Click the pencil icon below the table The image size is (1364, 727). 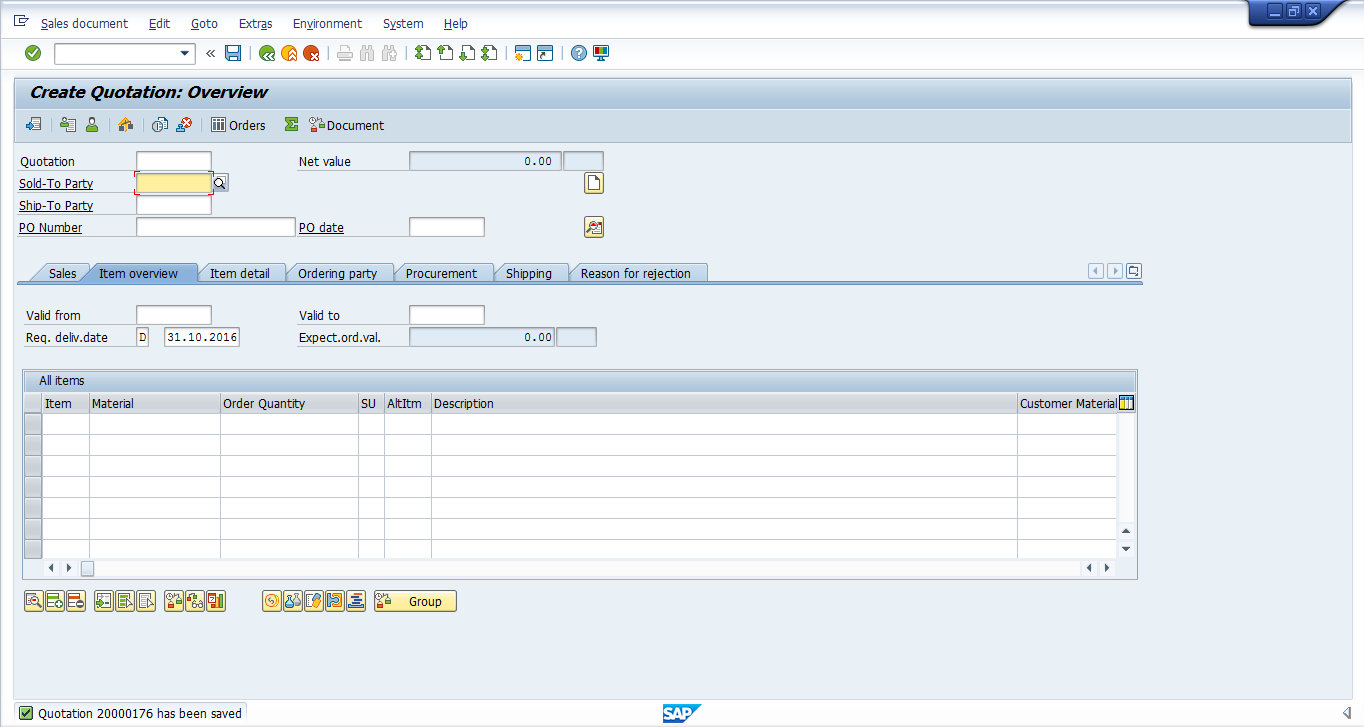(x=314, y=601)
